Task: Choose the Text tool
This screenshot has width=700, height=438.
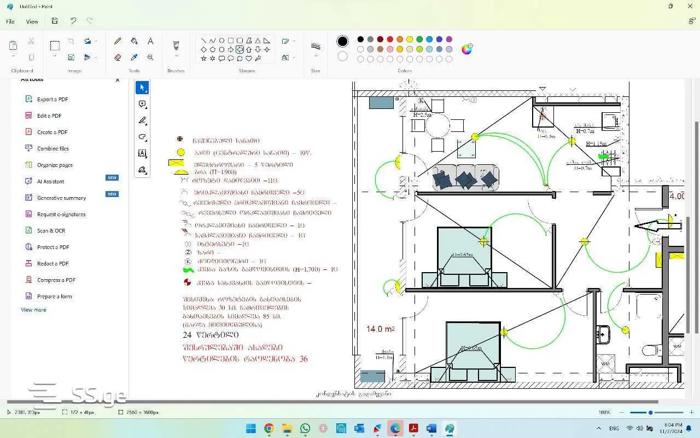Action: 150,42
